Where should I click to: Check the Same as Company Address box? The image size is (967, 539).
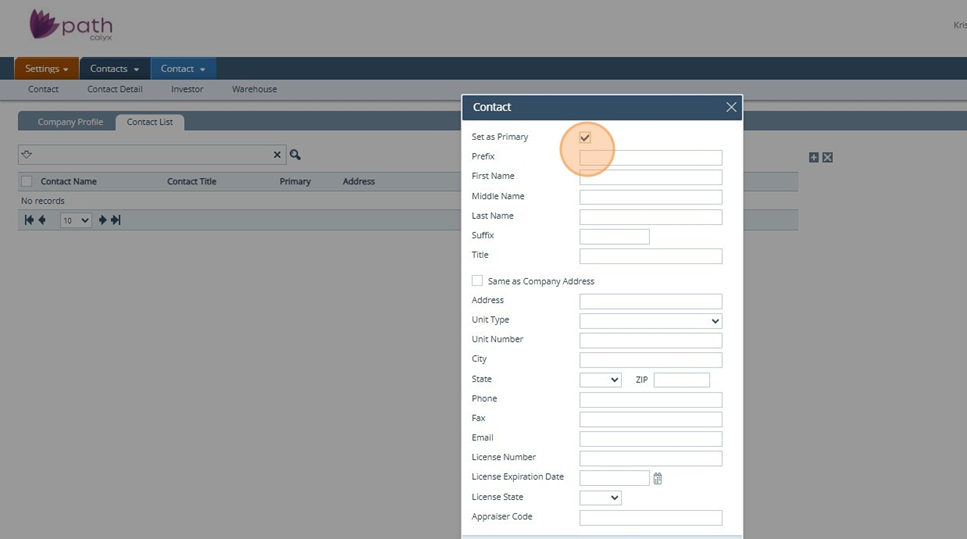point(477,281)
